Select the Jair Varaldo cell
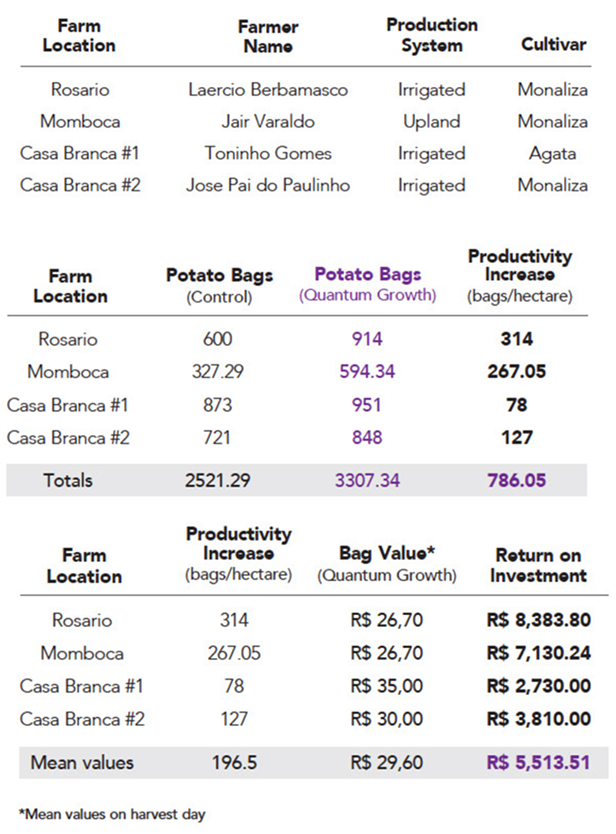The height and width of the screenshot is (834, 616). point(268,122)
